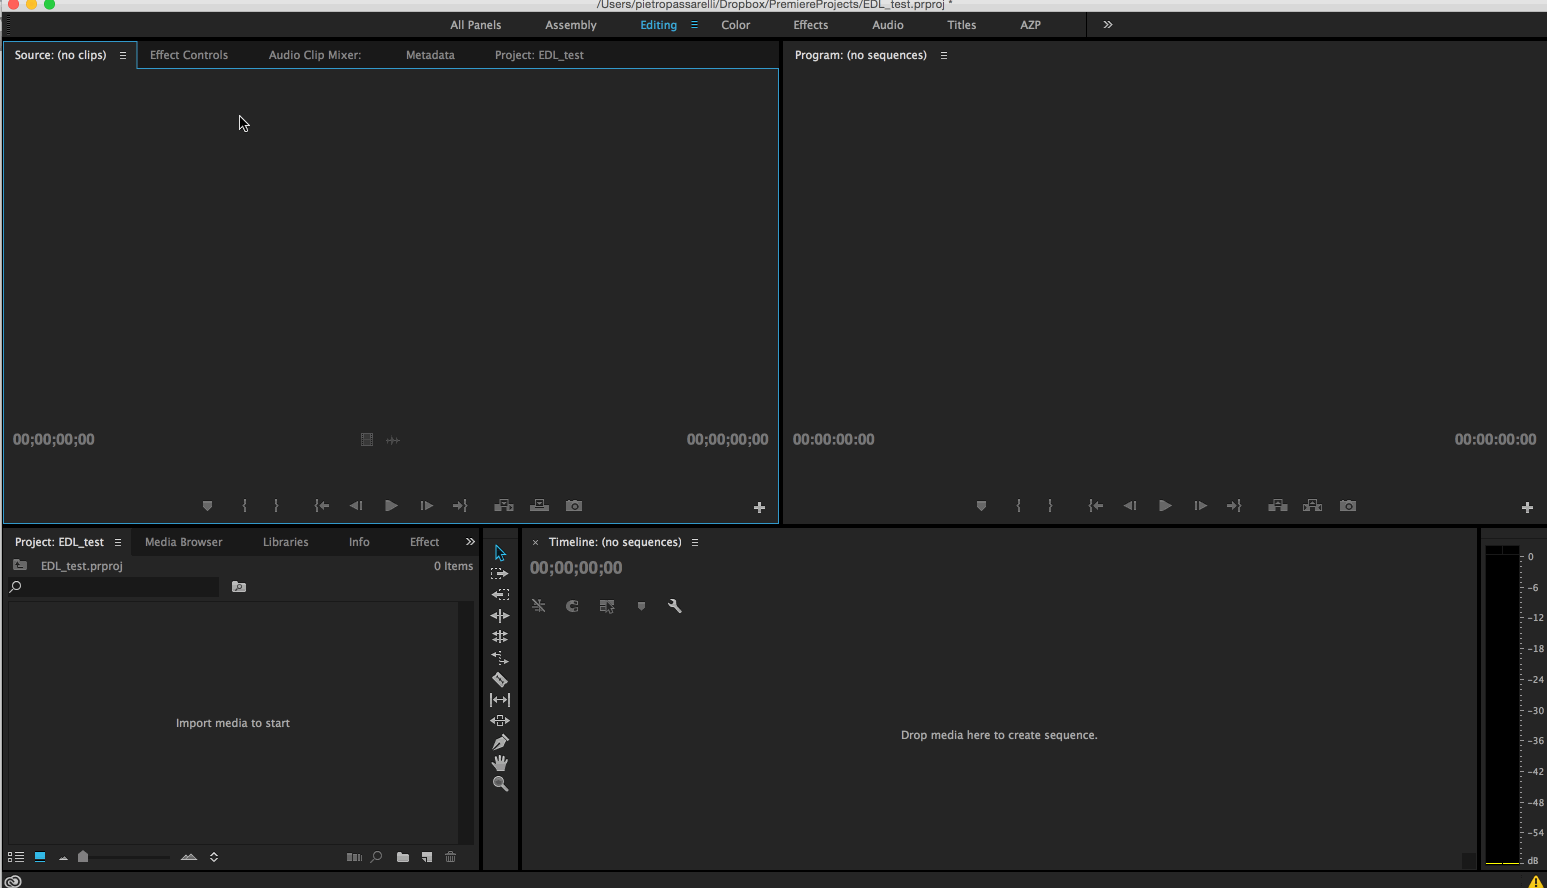Click the Timeline playhead timecode

[x=576, y=568]
